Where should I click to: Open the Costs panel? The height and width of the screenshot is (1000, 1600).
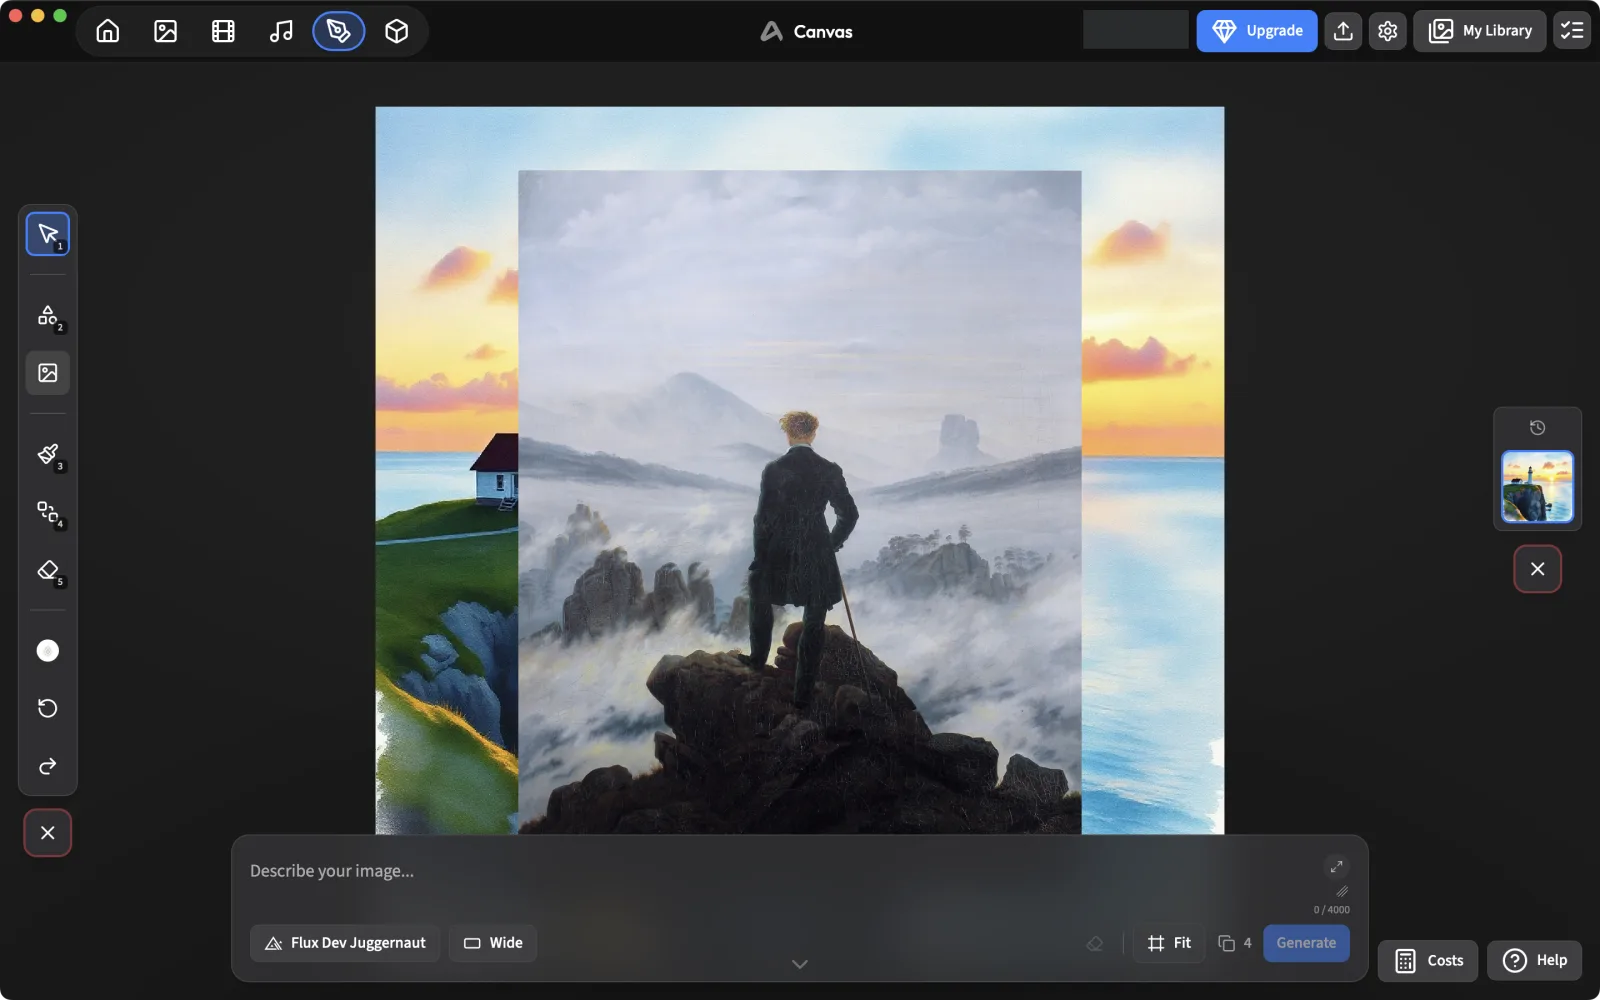[x=1428, y=961]
